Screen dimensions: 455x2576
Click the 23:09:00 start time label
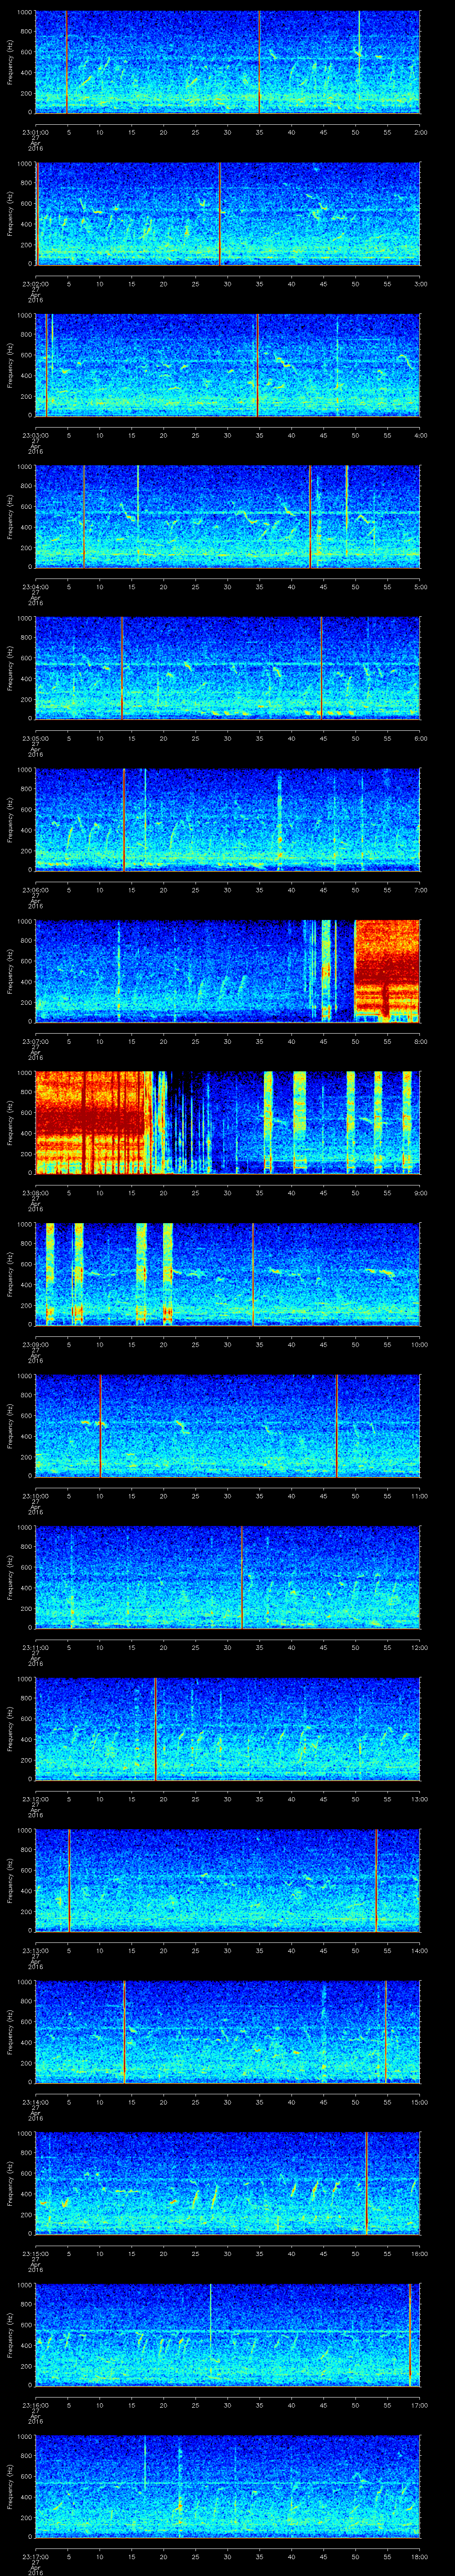(35, 1344)
